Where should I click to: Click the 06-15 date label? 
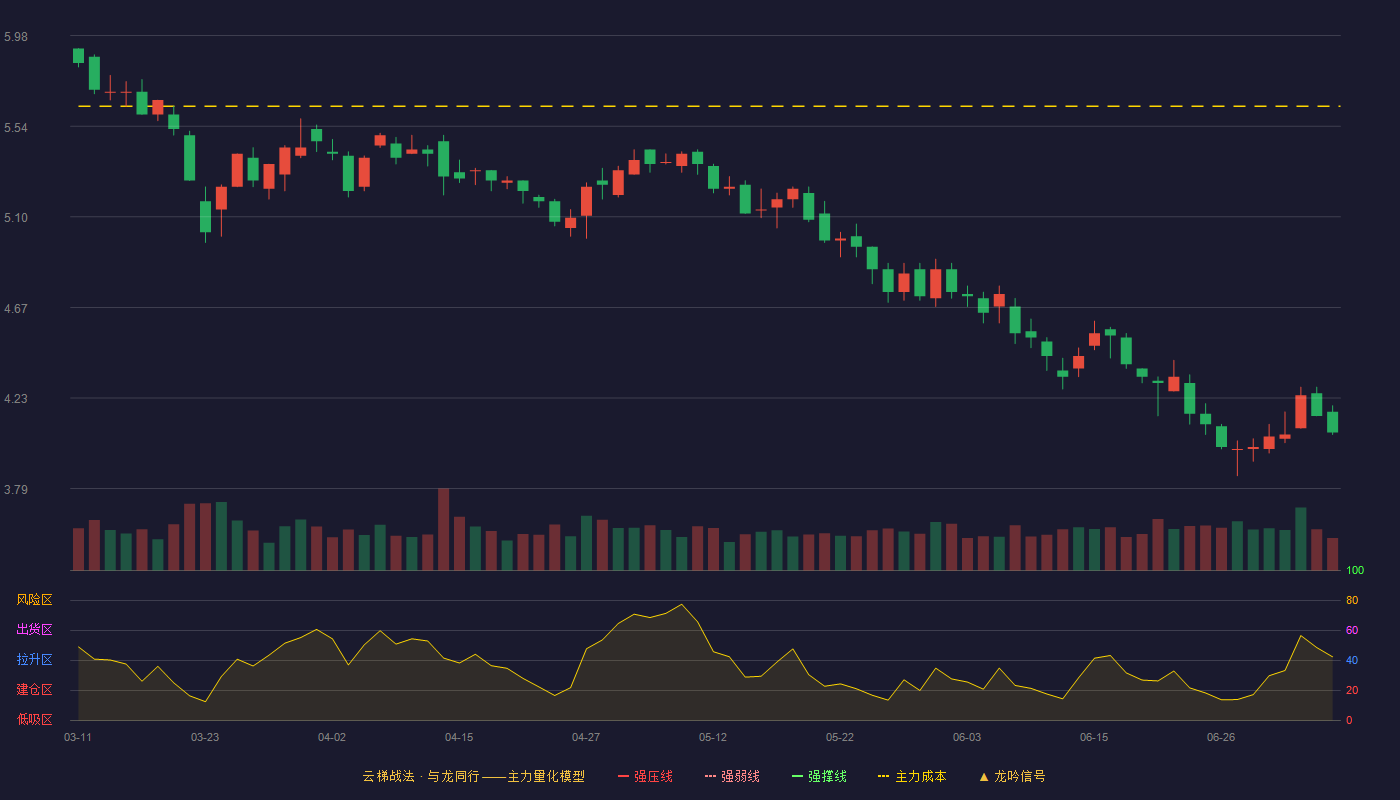1094,737
